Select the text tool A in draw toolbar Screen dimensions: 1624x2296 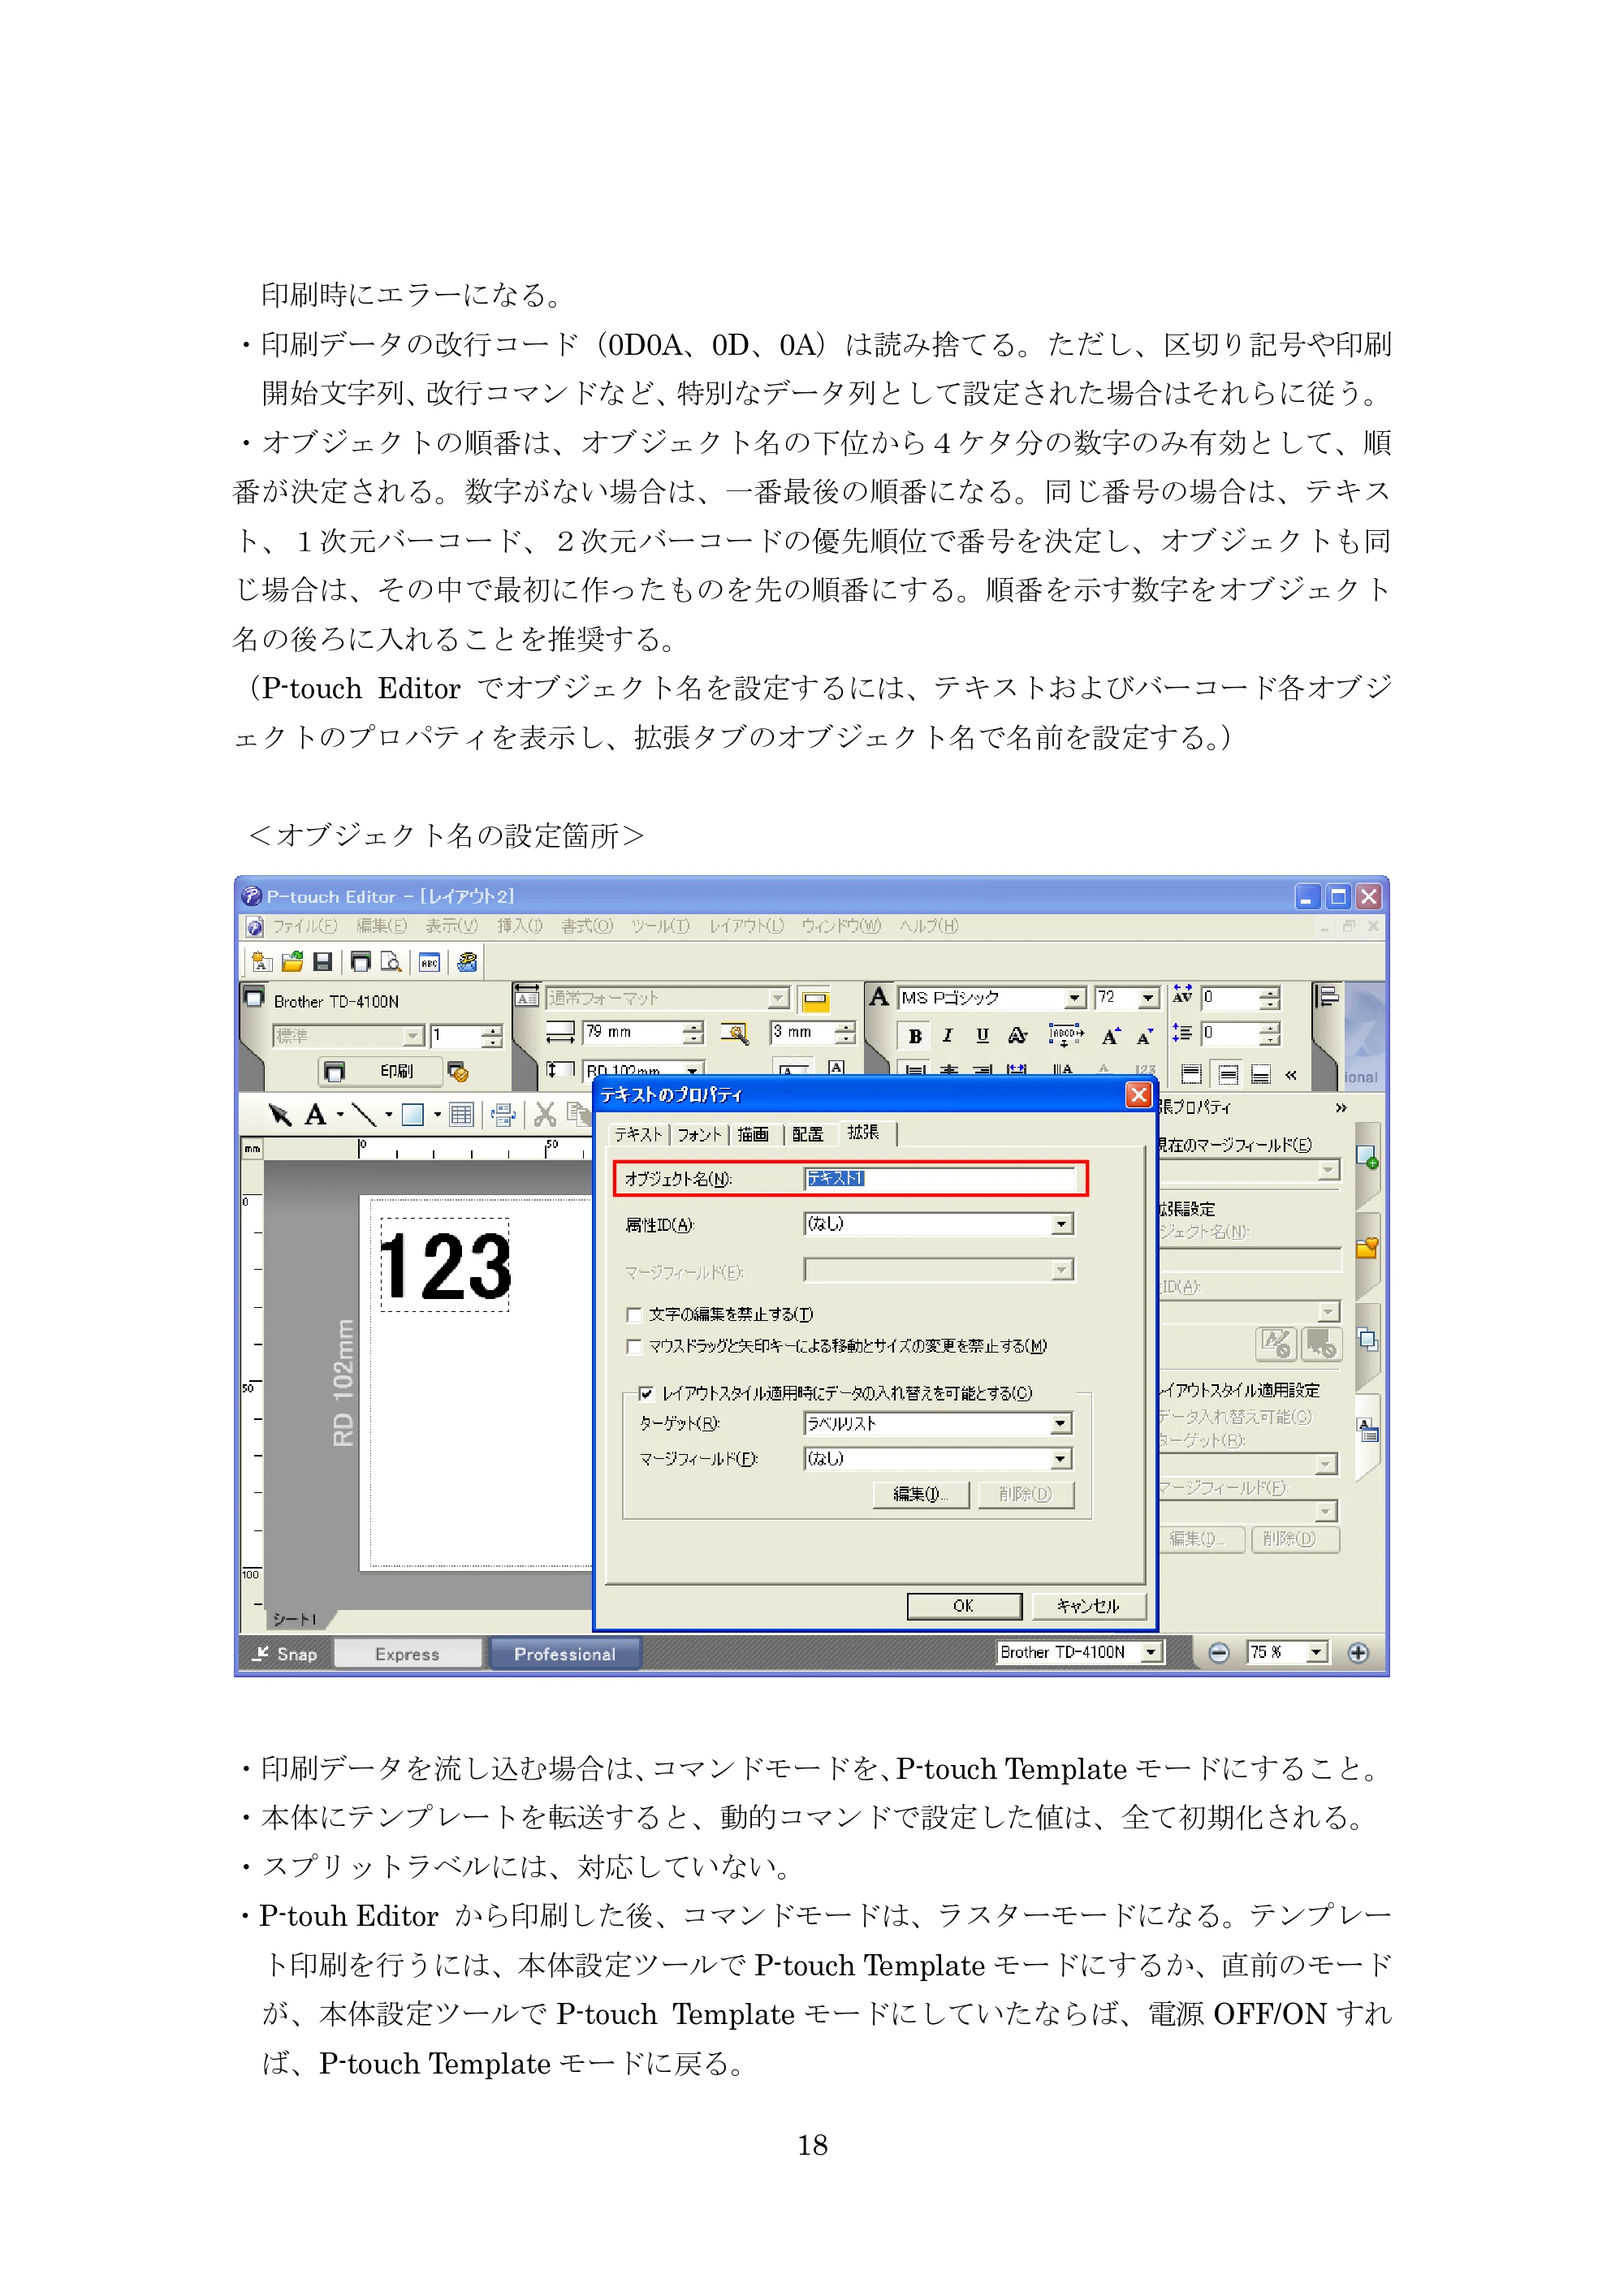coord(316,1114)
